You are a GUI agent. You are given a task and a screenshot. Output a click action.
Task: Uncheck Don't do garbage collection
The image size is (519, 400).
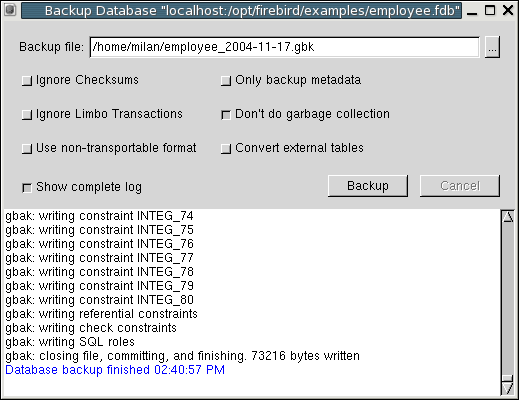click(226, 115)
